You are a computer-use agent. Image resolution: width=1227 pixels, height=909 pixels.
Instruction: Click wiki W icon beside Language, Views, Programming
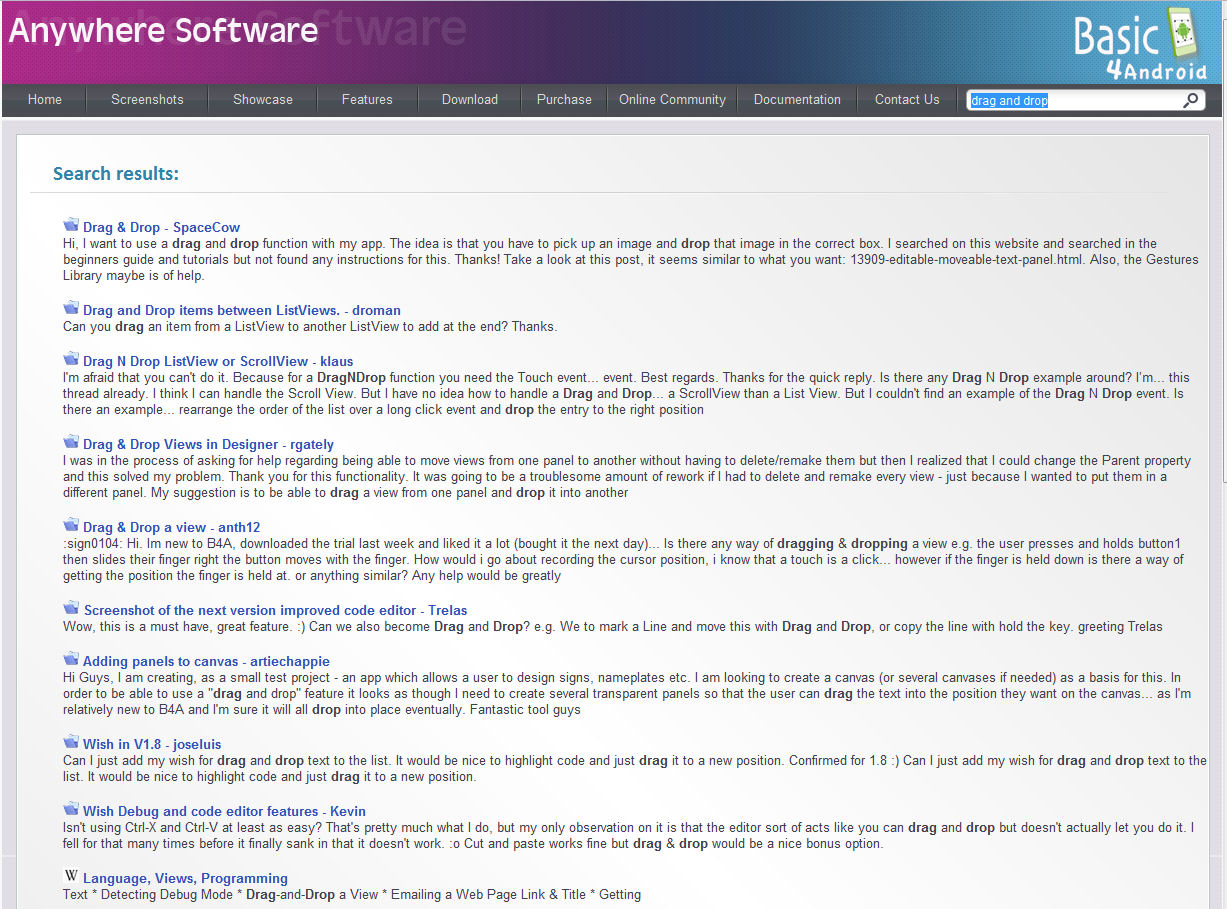(71, 876)
